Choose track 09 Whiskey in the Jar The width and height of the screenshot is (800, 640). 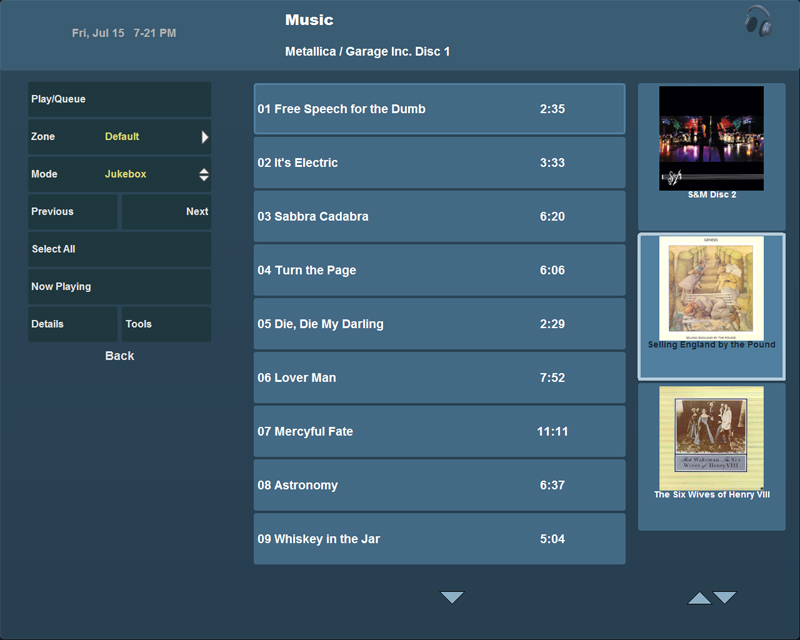pyautogui.click(x=439, y=539)
